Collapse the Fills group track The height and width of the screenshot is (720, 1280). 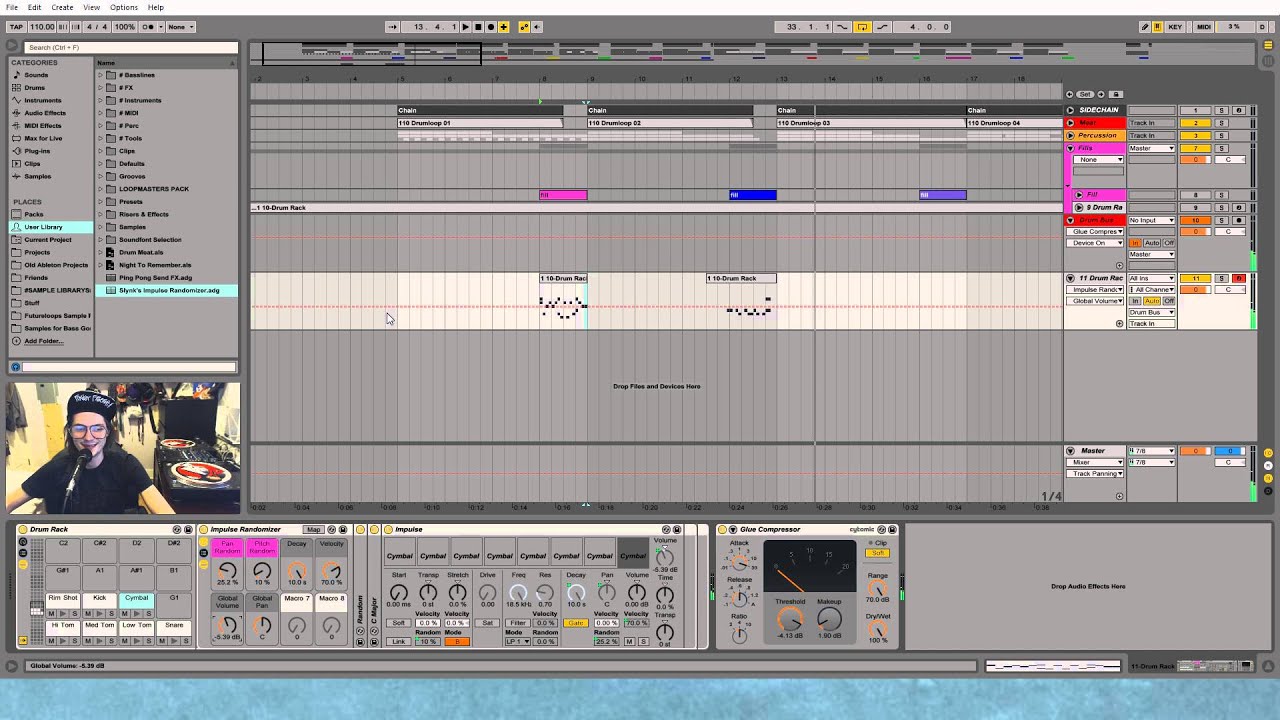(x=1070, y=148)
